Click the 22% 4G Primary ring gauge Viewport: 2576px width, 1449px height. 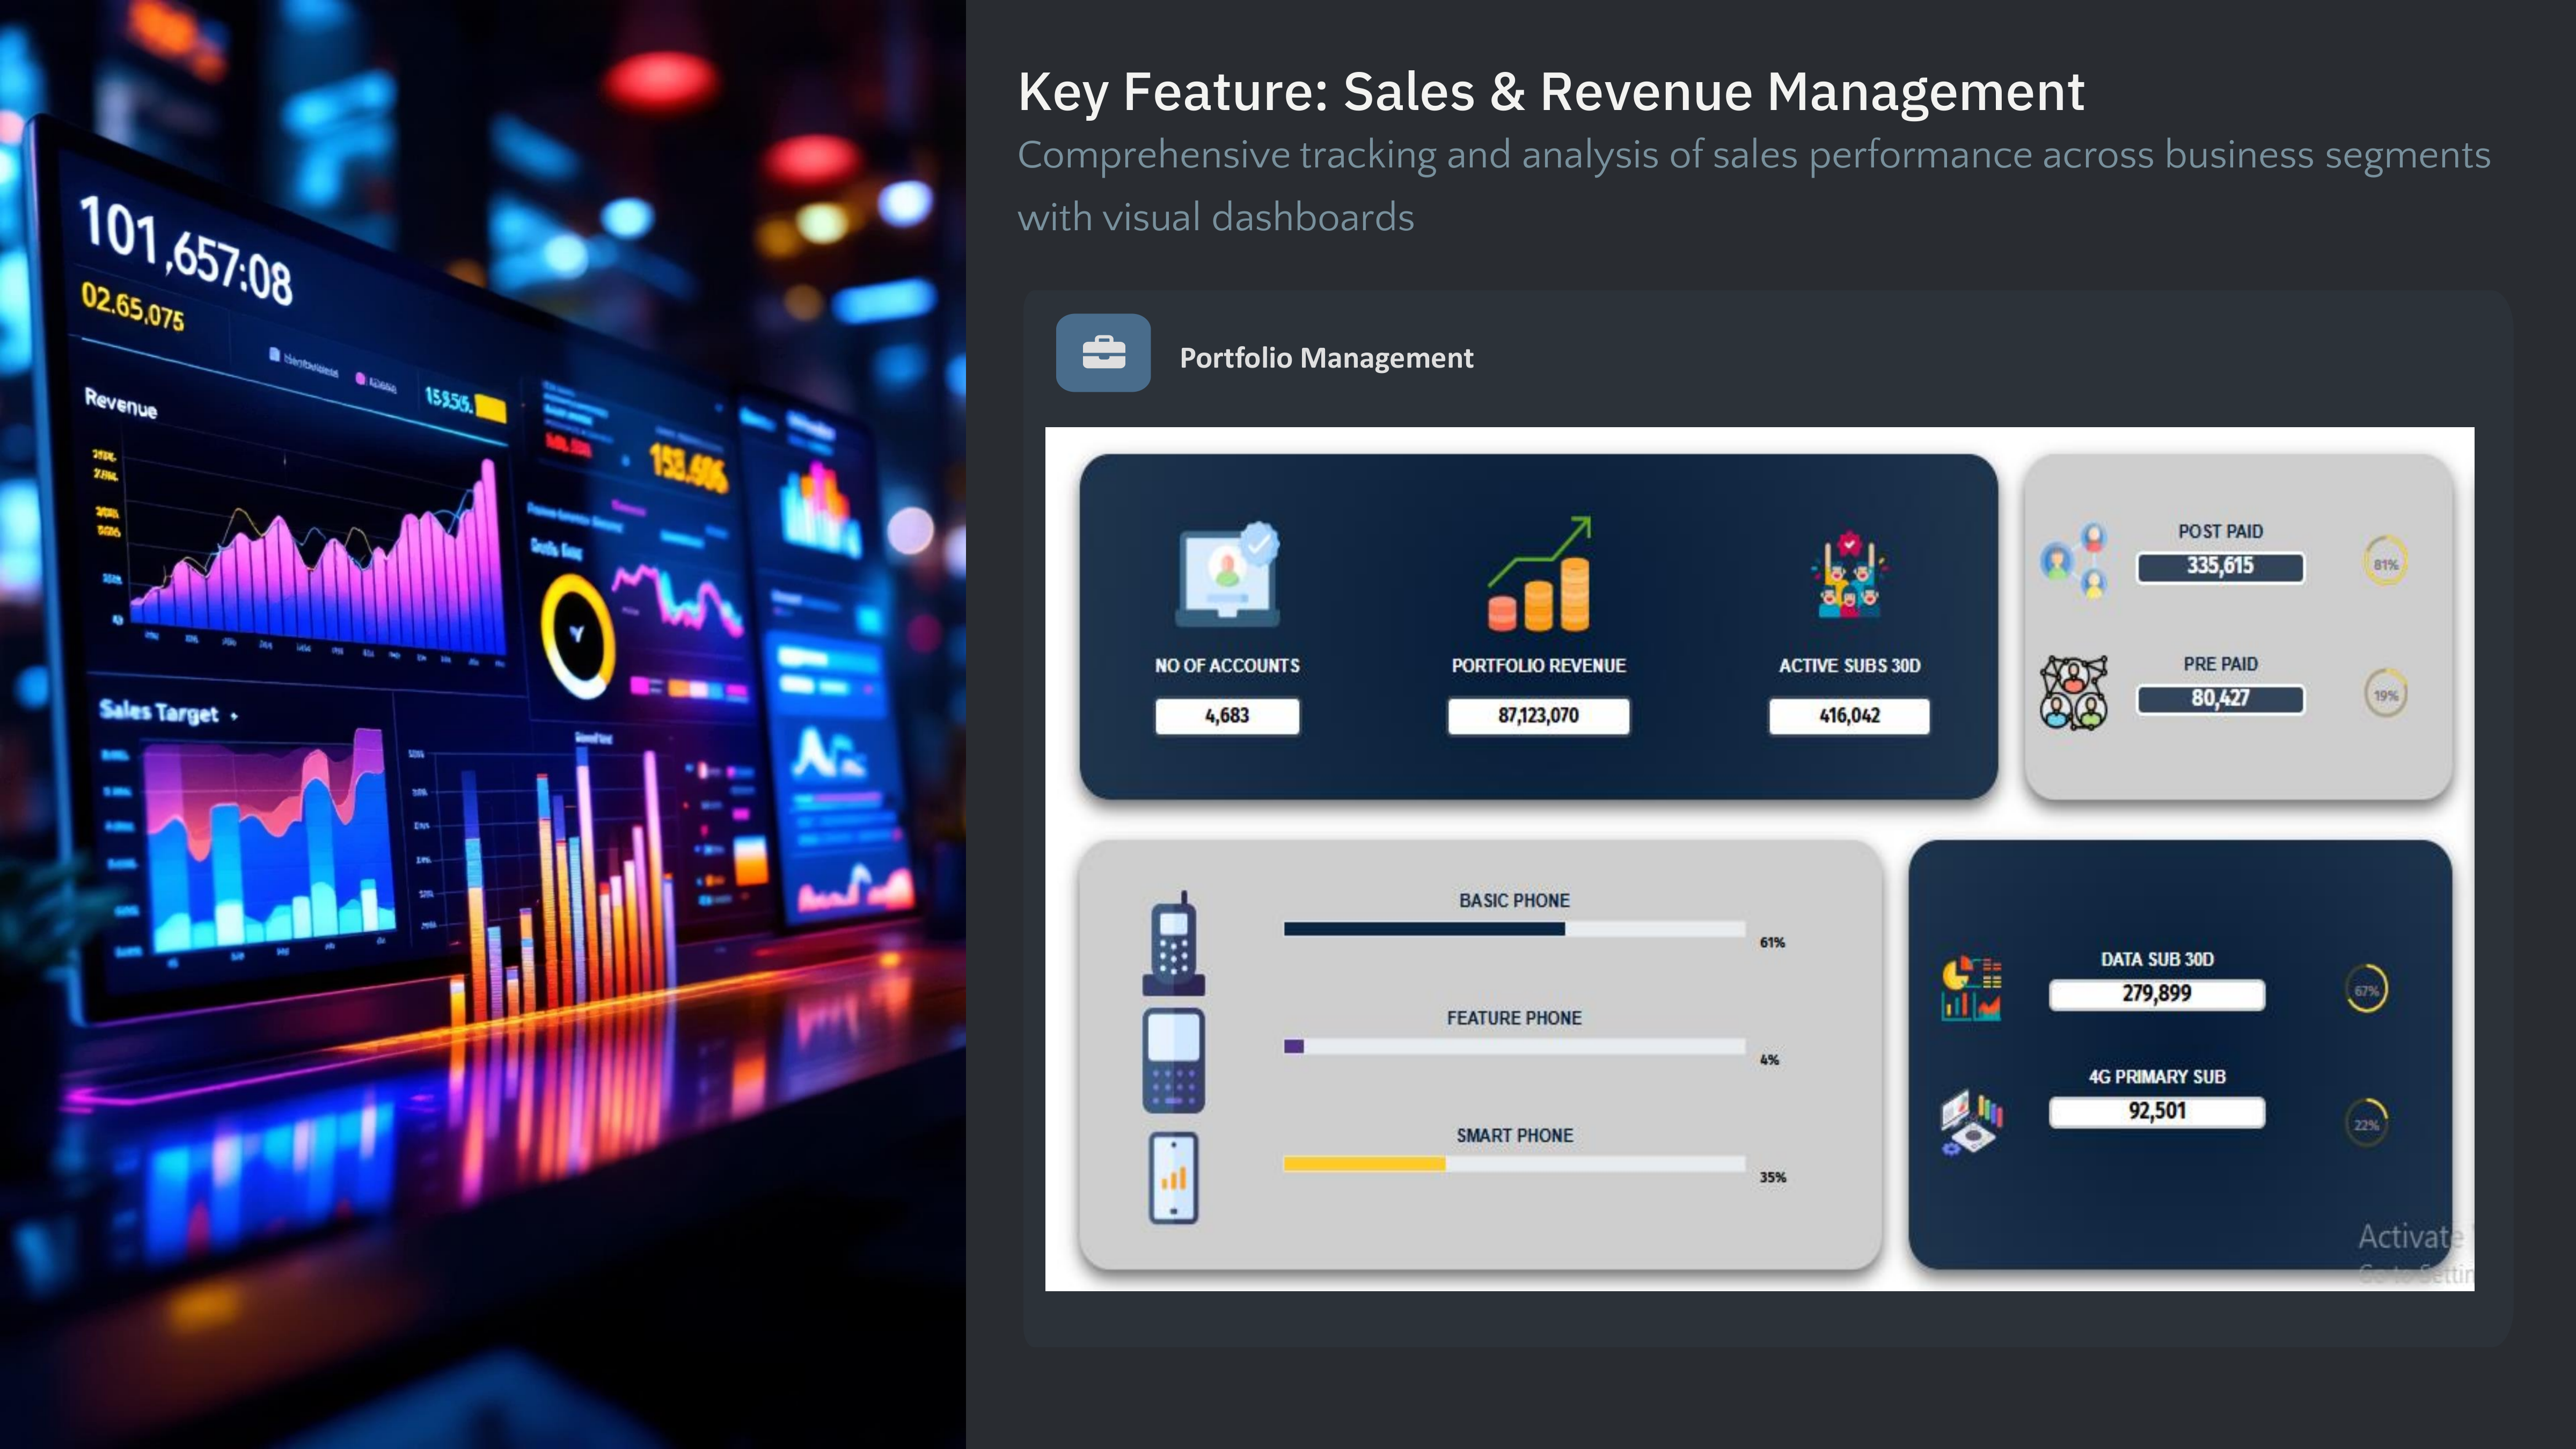[2366, 1123]
